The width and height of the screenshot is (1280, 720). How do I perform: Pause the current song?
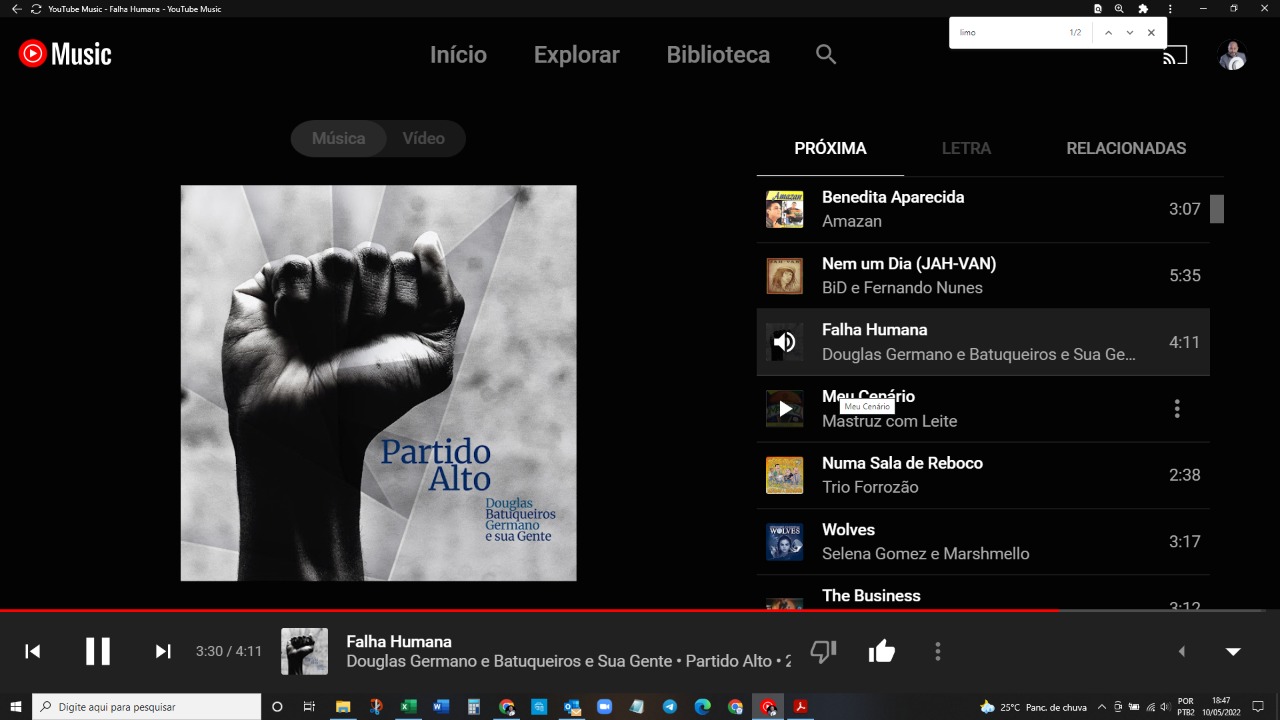coord(98,652)
